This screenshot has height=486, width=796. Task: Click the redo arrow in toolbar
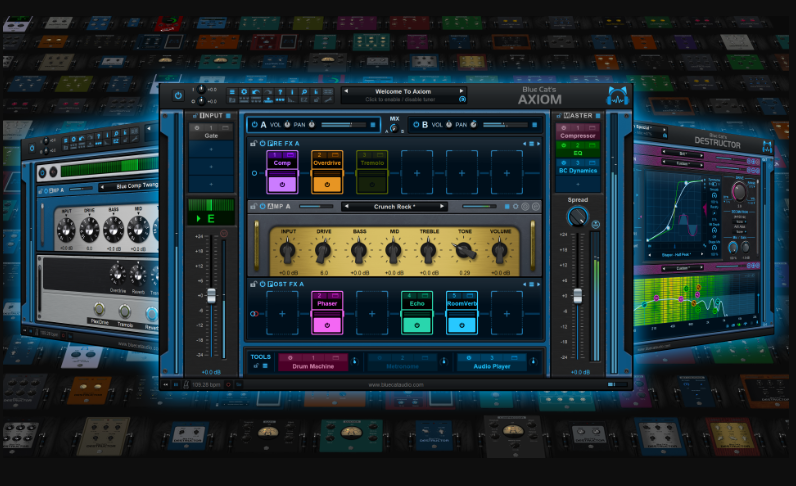pyautogui.click(x=268, y=92)
